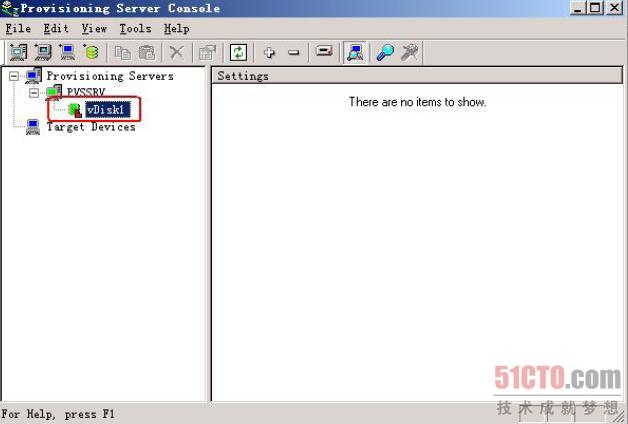Click the new vDisk cylinder icon
Viewport: 628px width, 424px height.
click(x=92, y=52)
